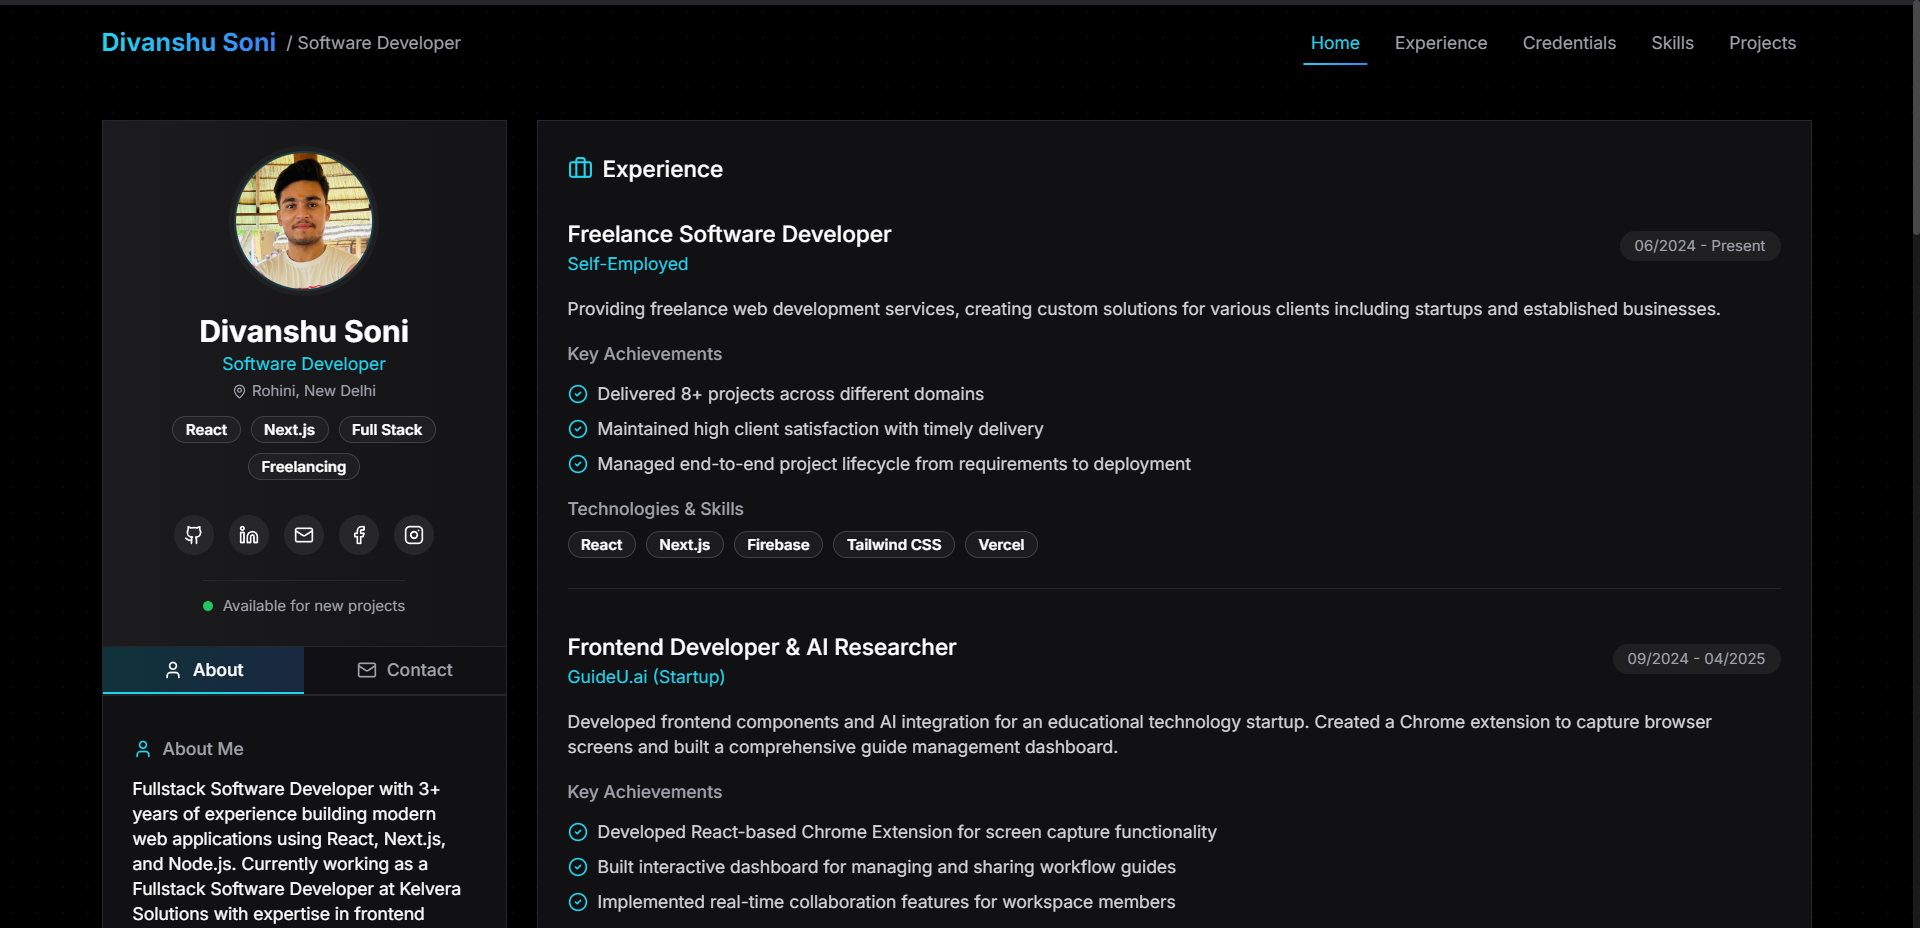Click the Full Stack tag
Image resolution: width=1920 pixels, height=928 pixels.
(x=387, y=430)
